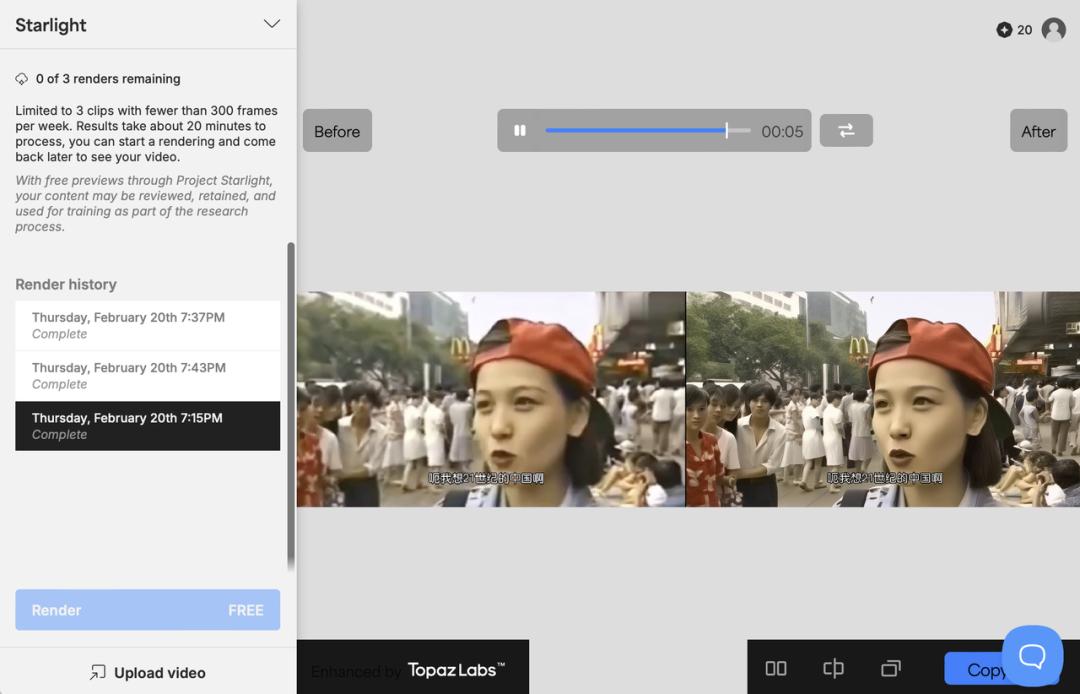
Task: Open the chat support bubble
Action: click(1032, 656)
